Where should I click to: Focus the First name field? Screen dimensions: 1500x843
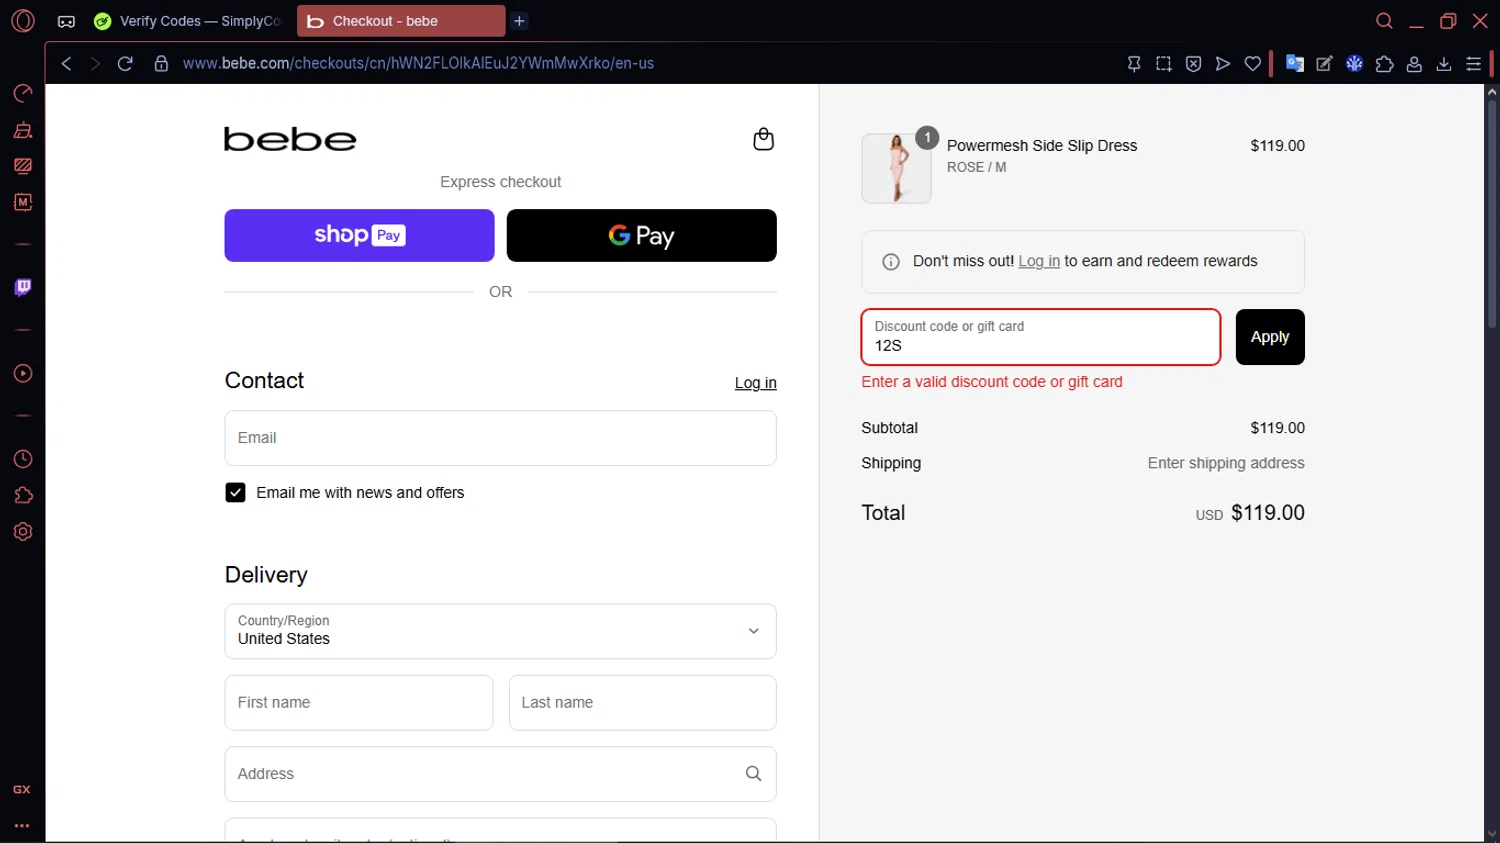(359, 703)
